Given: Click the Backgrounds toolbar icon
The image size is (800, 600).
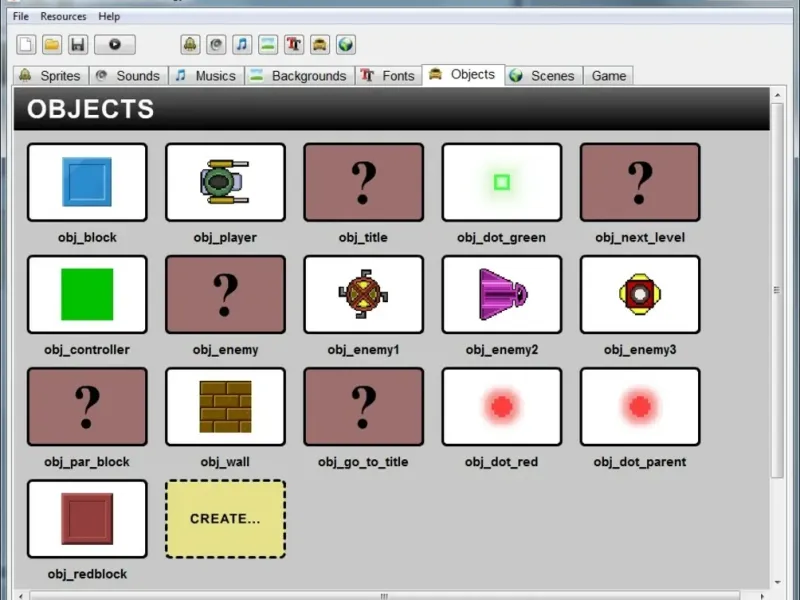Looking at the screenshot, I should [x=268, y=45].
